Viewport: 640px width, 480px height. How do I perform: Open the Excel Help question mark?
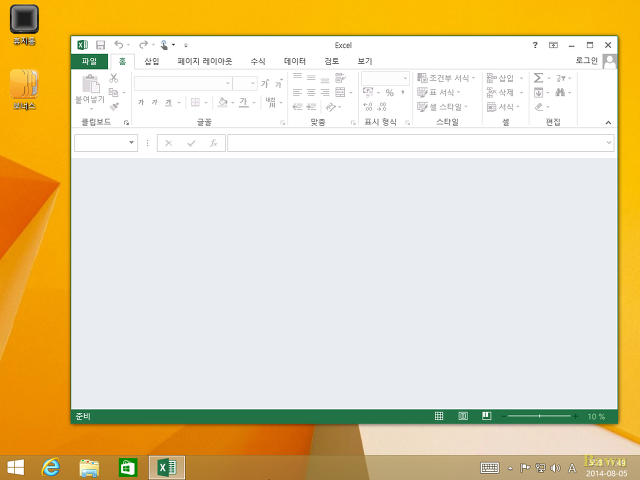point(535,45)
